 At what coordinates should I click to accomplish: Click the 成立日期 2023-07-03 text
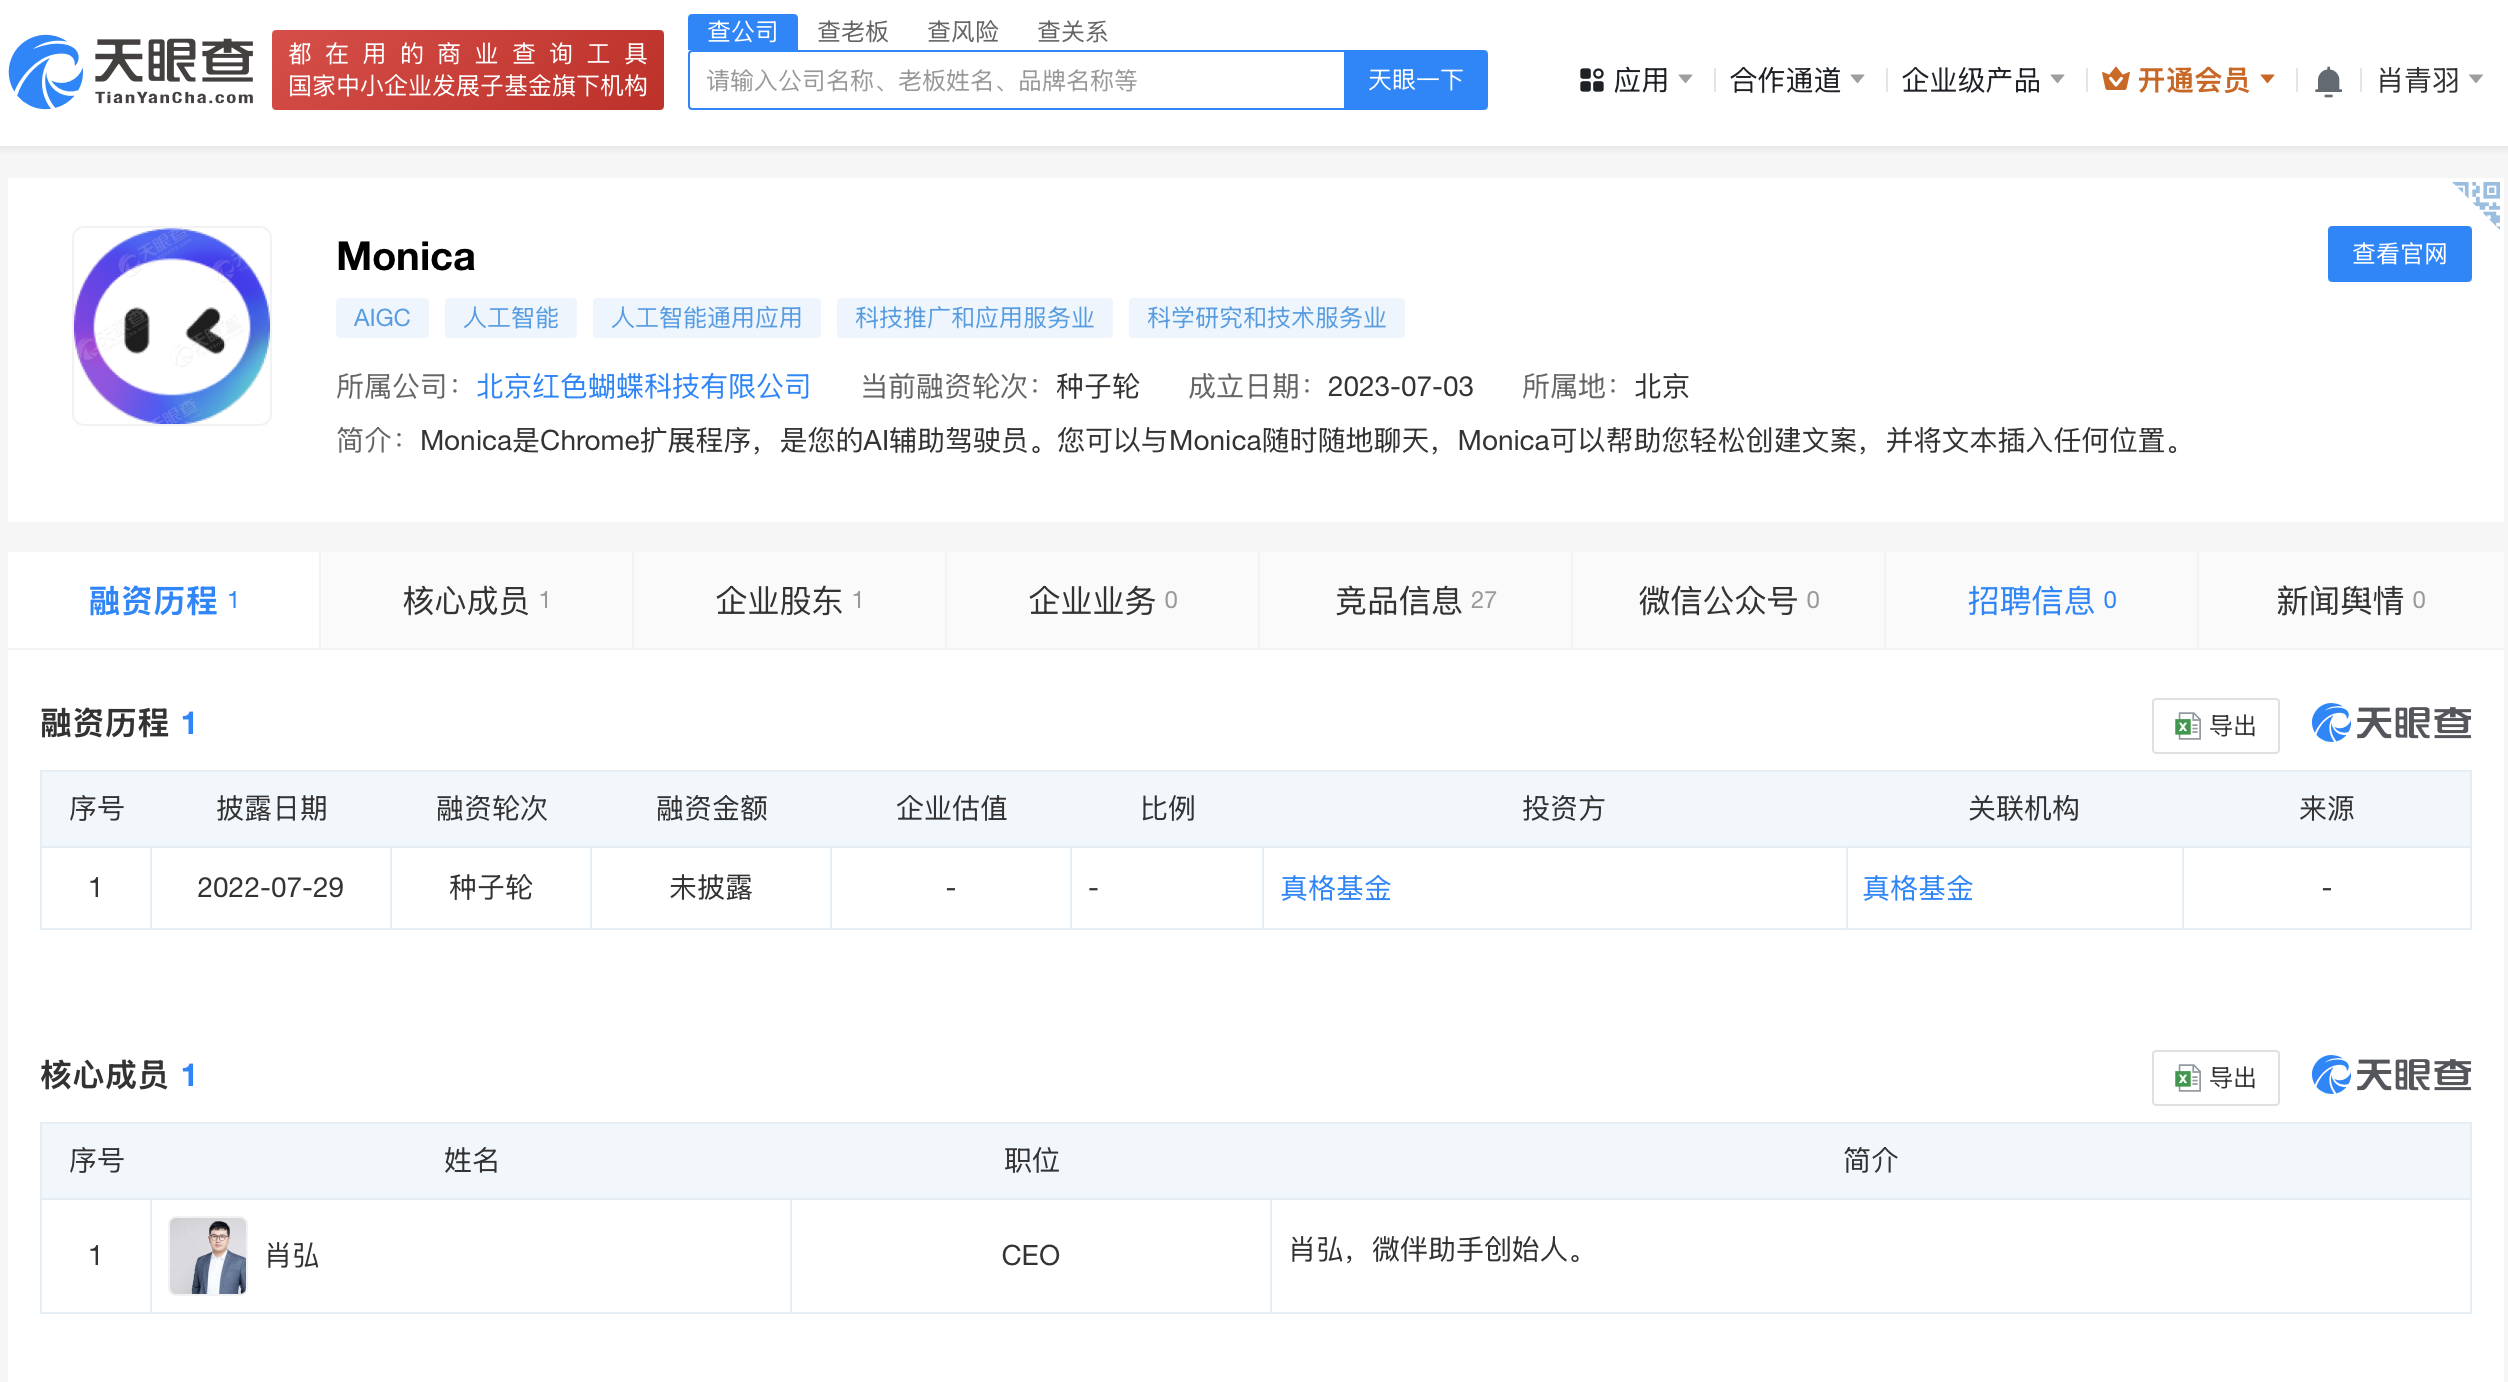[1330, 387]
